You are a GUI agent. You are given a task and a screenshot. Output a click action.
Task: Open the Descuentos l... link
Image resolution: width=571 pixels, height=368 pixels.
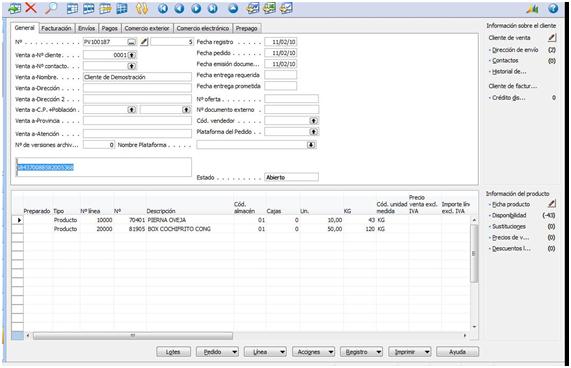[x=511, y=249]
